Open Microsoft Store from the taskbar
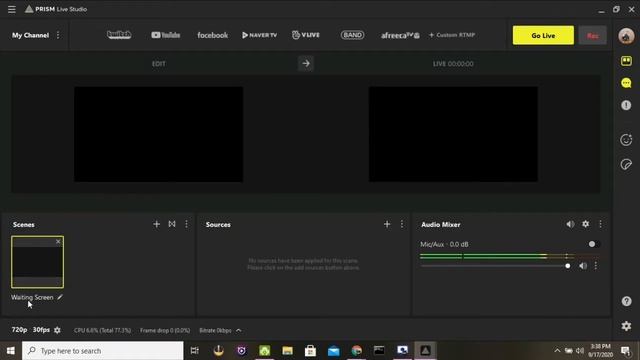The width and height of the screenshot is (640, 360). (x=310, y=351)
